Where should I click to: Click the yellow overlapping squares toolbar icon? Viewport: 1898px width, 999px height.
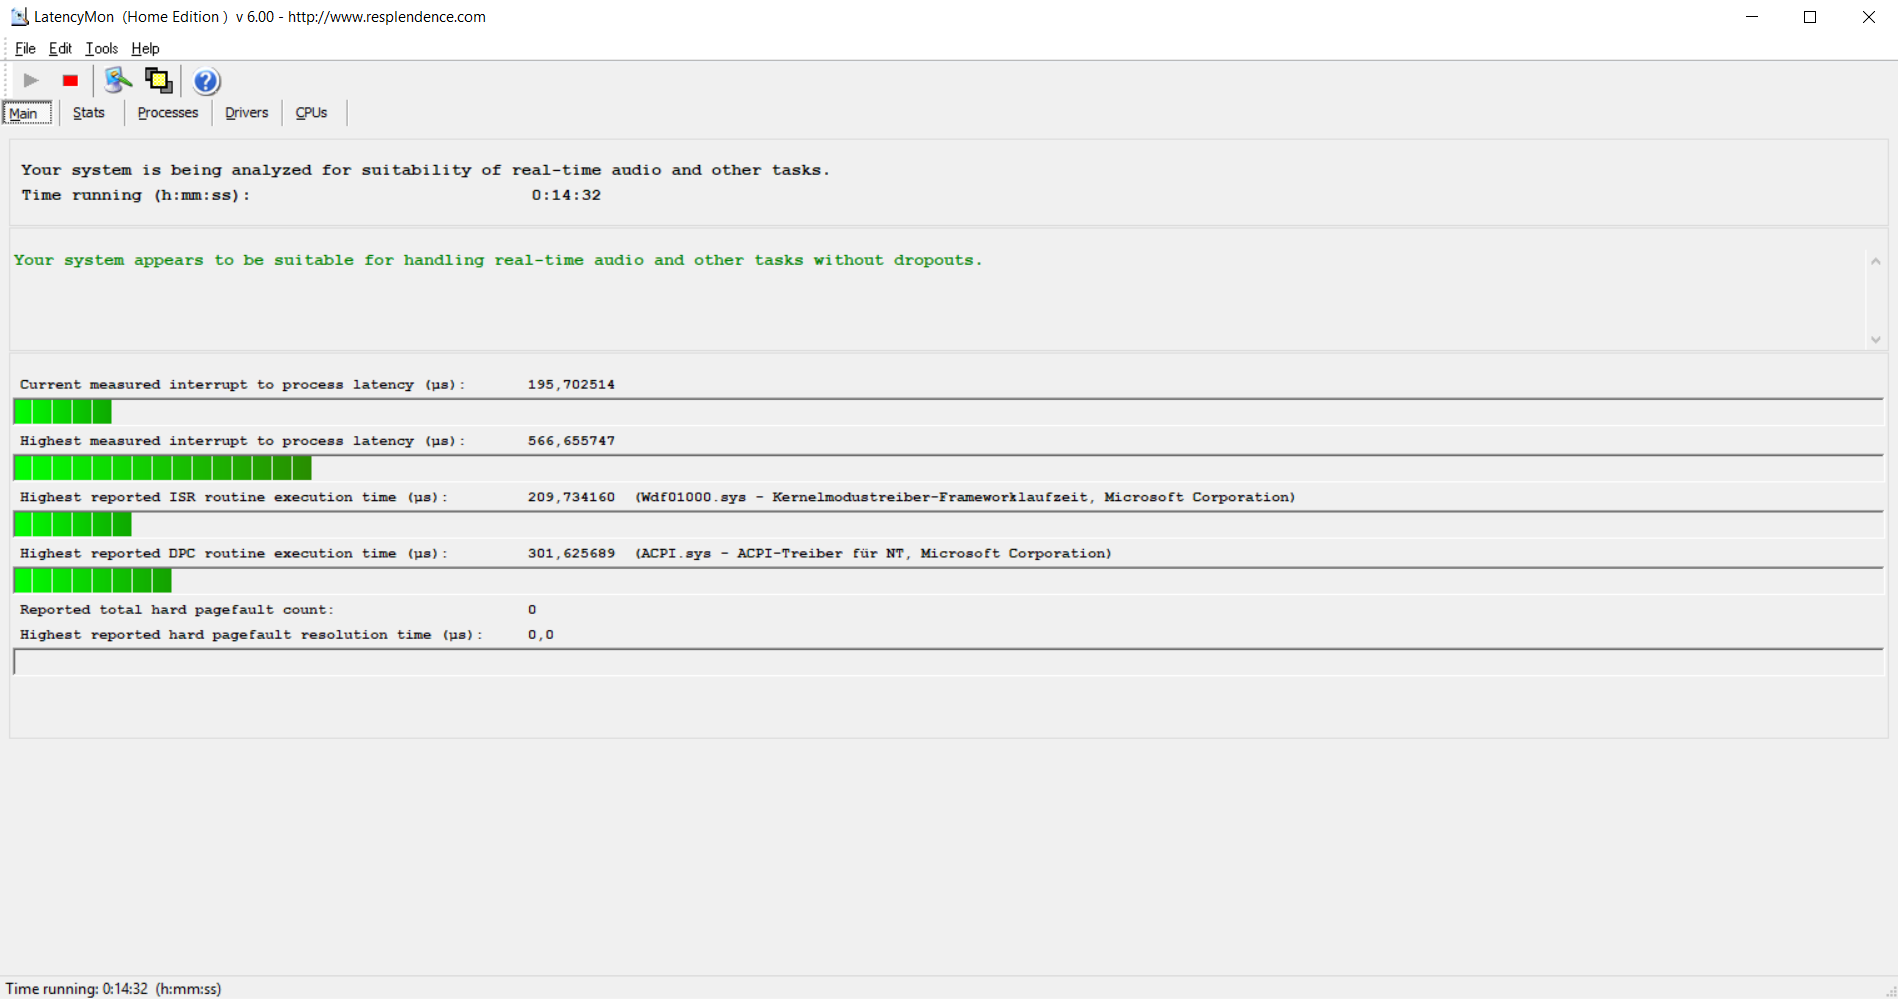pos(158,81)
